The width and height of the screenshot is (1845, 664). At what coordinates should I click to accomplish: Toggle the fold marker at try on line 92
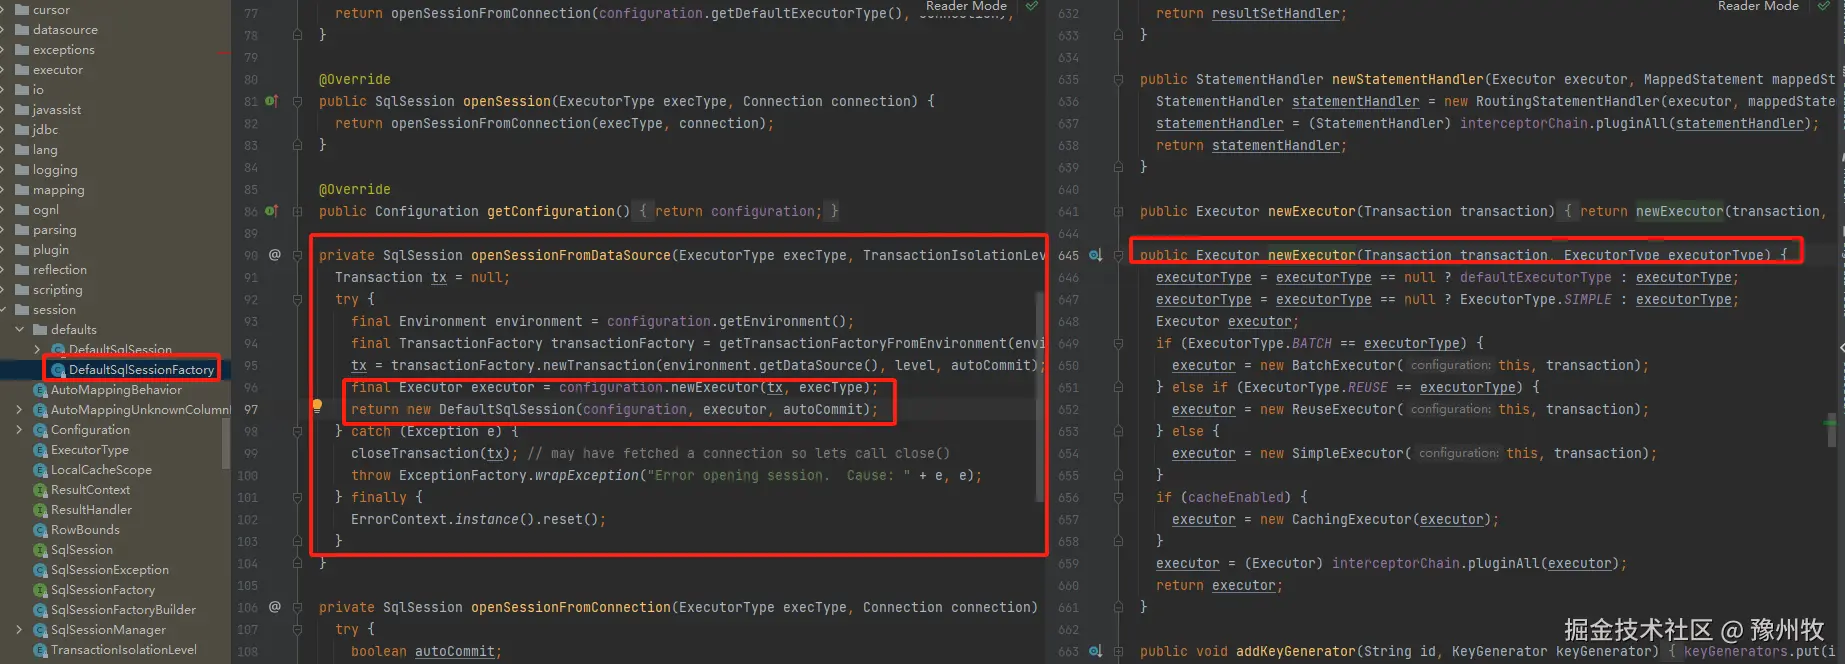[x=297, y=299]
